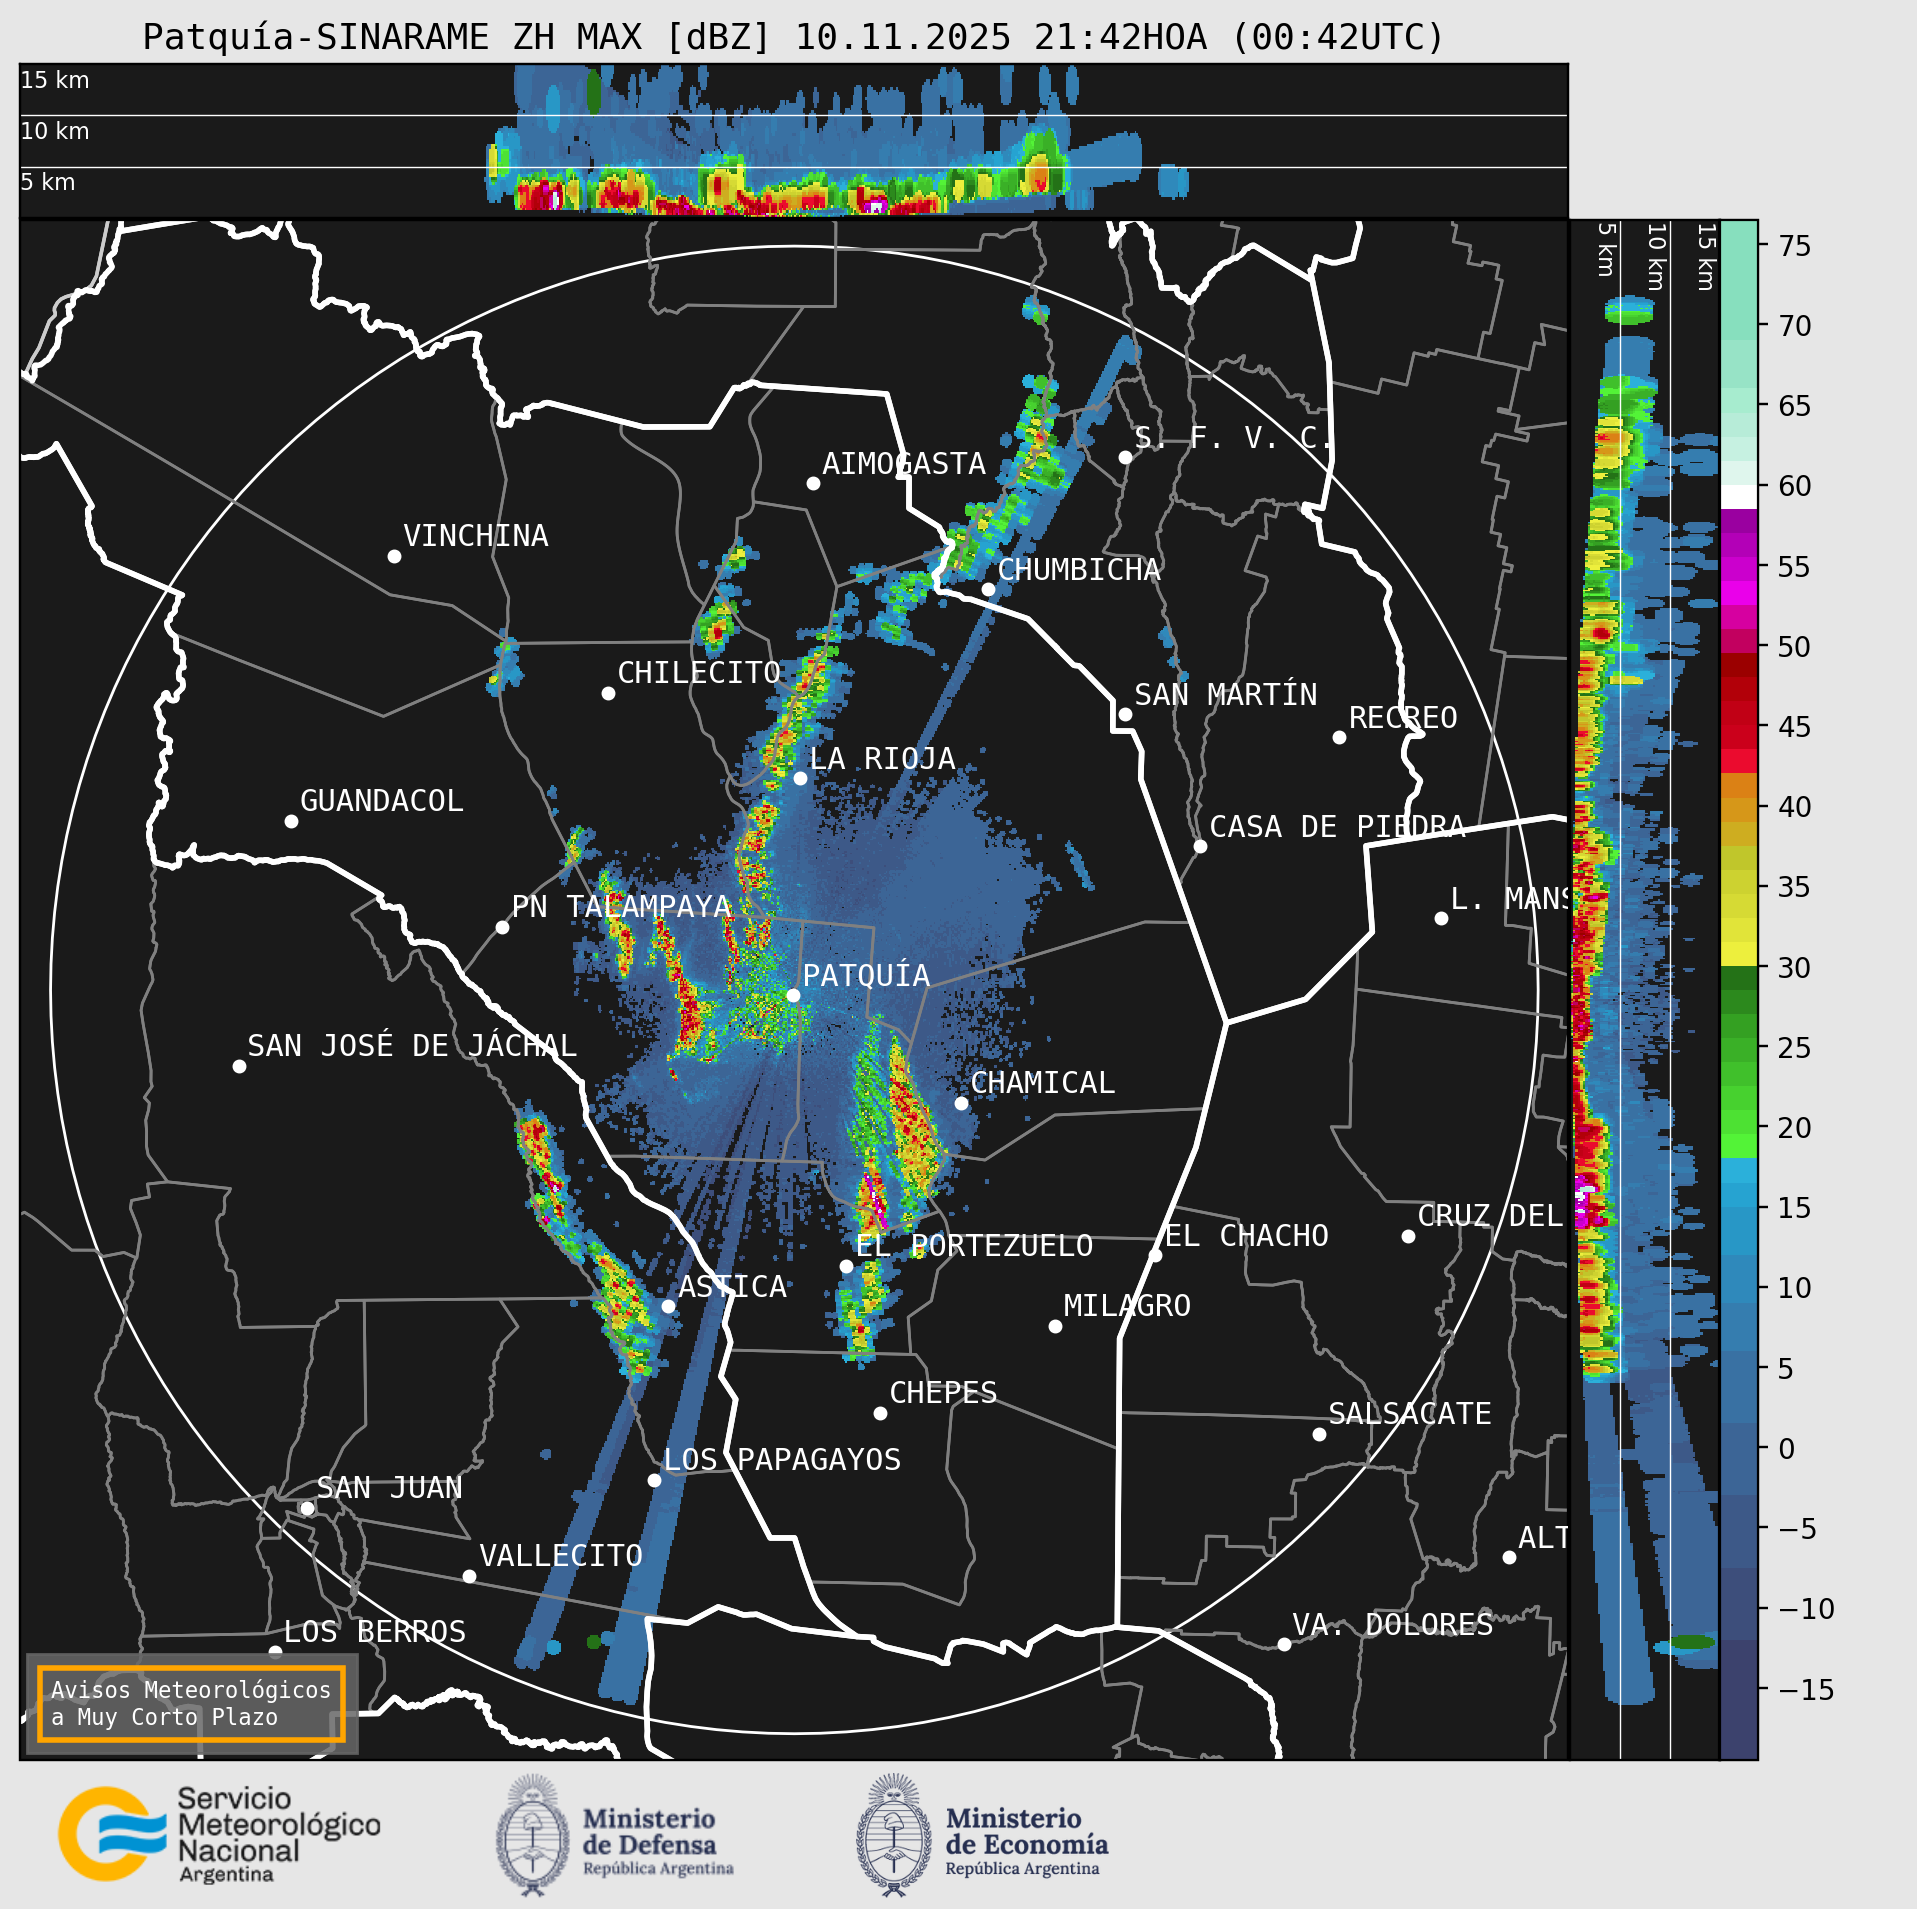This screenshot has height=1909, width=1917.
Task: Click the ASTICA marker dot
Action: 668,1306
